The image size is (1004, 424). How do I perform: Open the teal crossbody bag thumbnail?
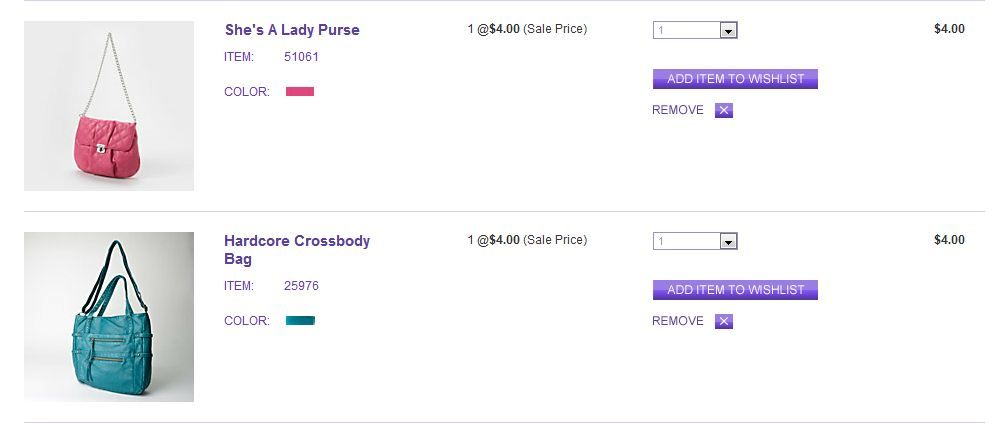tap(109, 317)
